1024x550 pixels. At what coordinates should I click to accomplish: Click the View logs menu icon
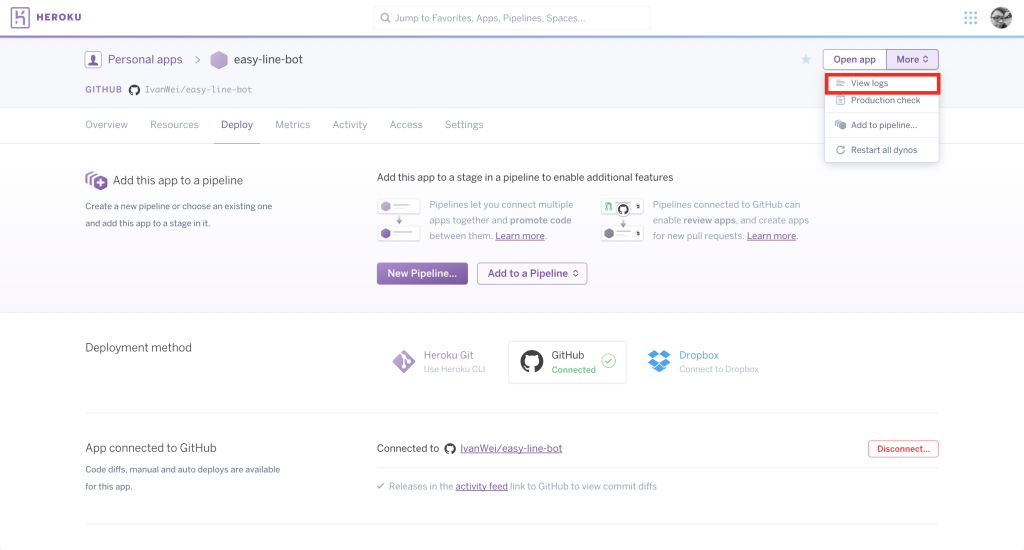[x=840, y=83]
